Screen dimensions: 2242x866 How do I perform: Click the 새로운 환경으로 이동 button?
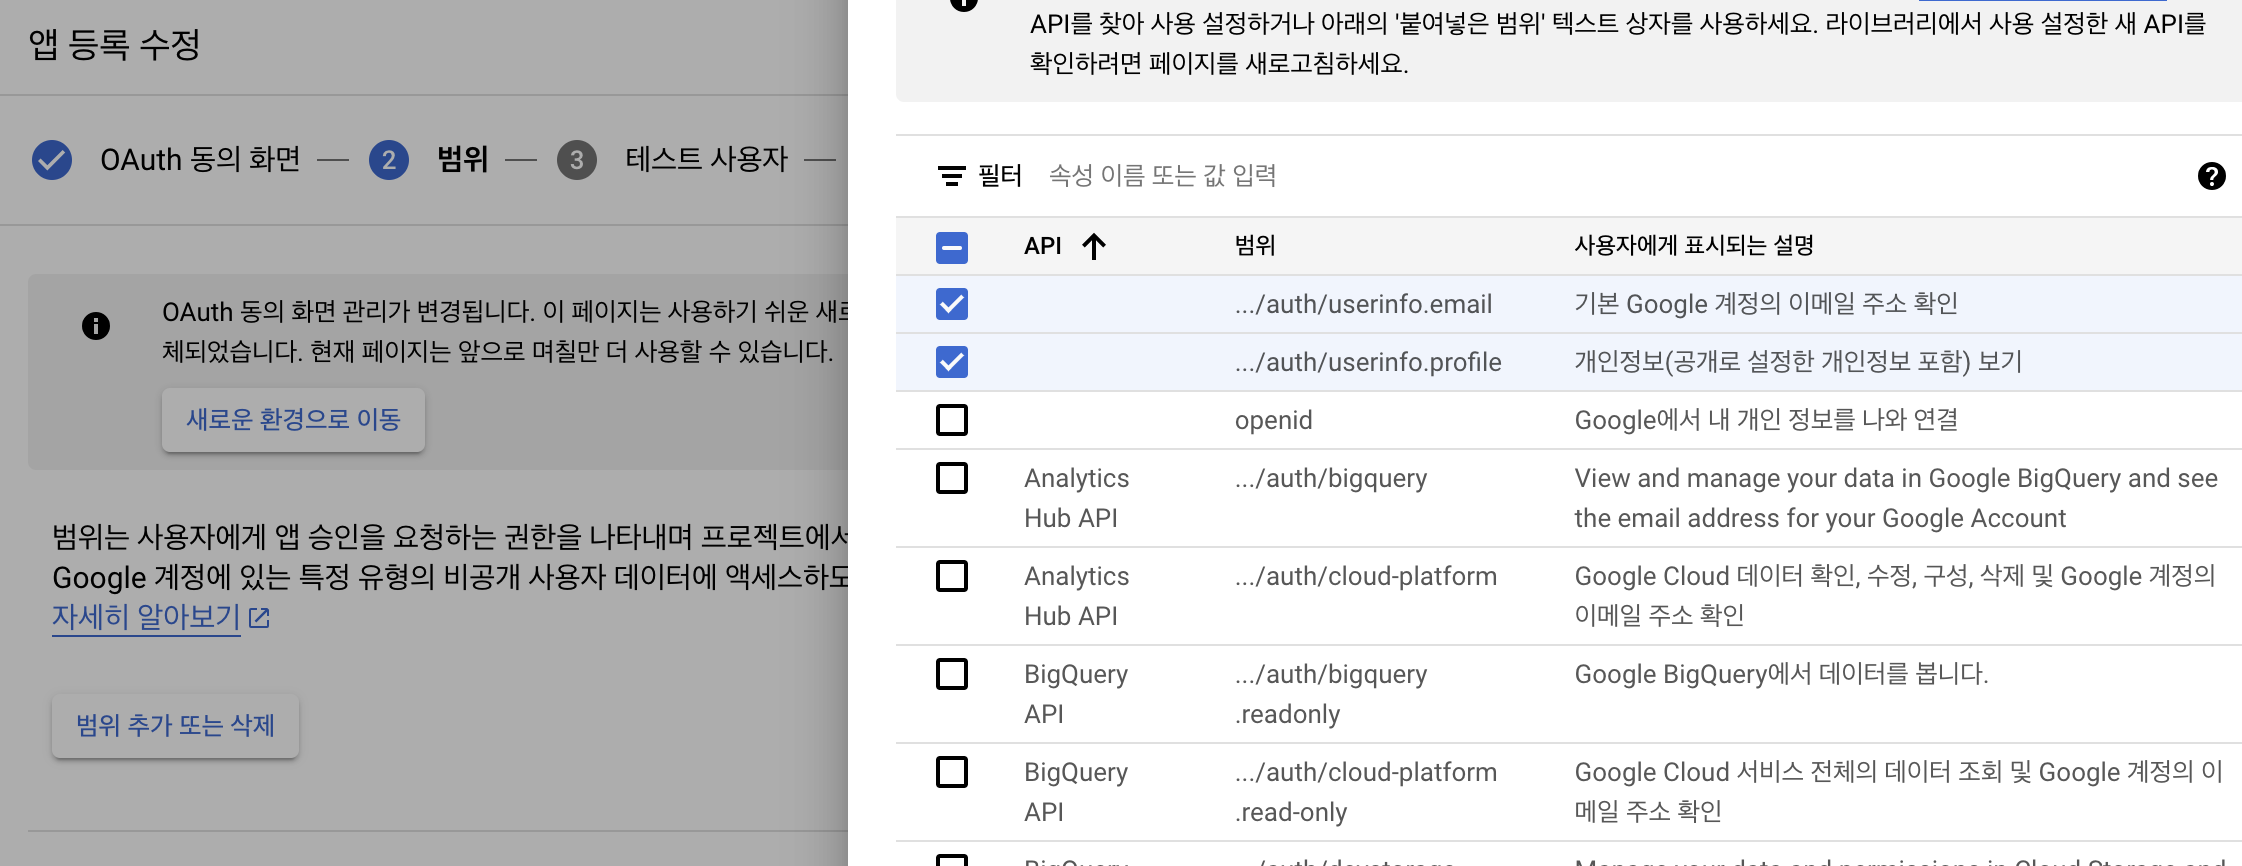[x=293, y=419]
